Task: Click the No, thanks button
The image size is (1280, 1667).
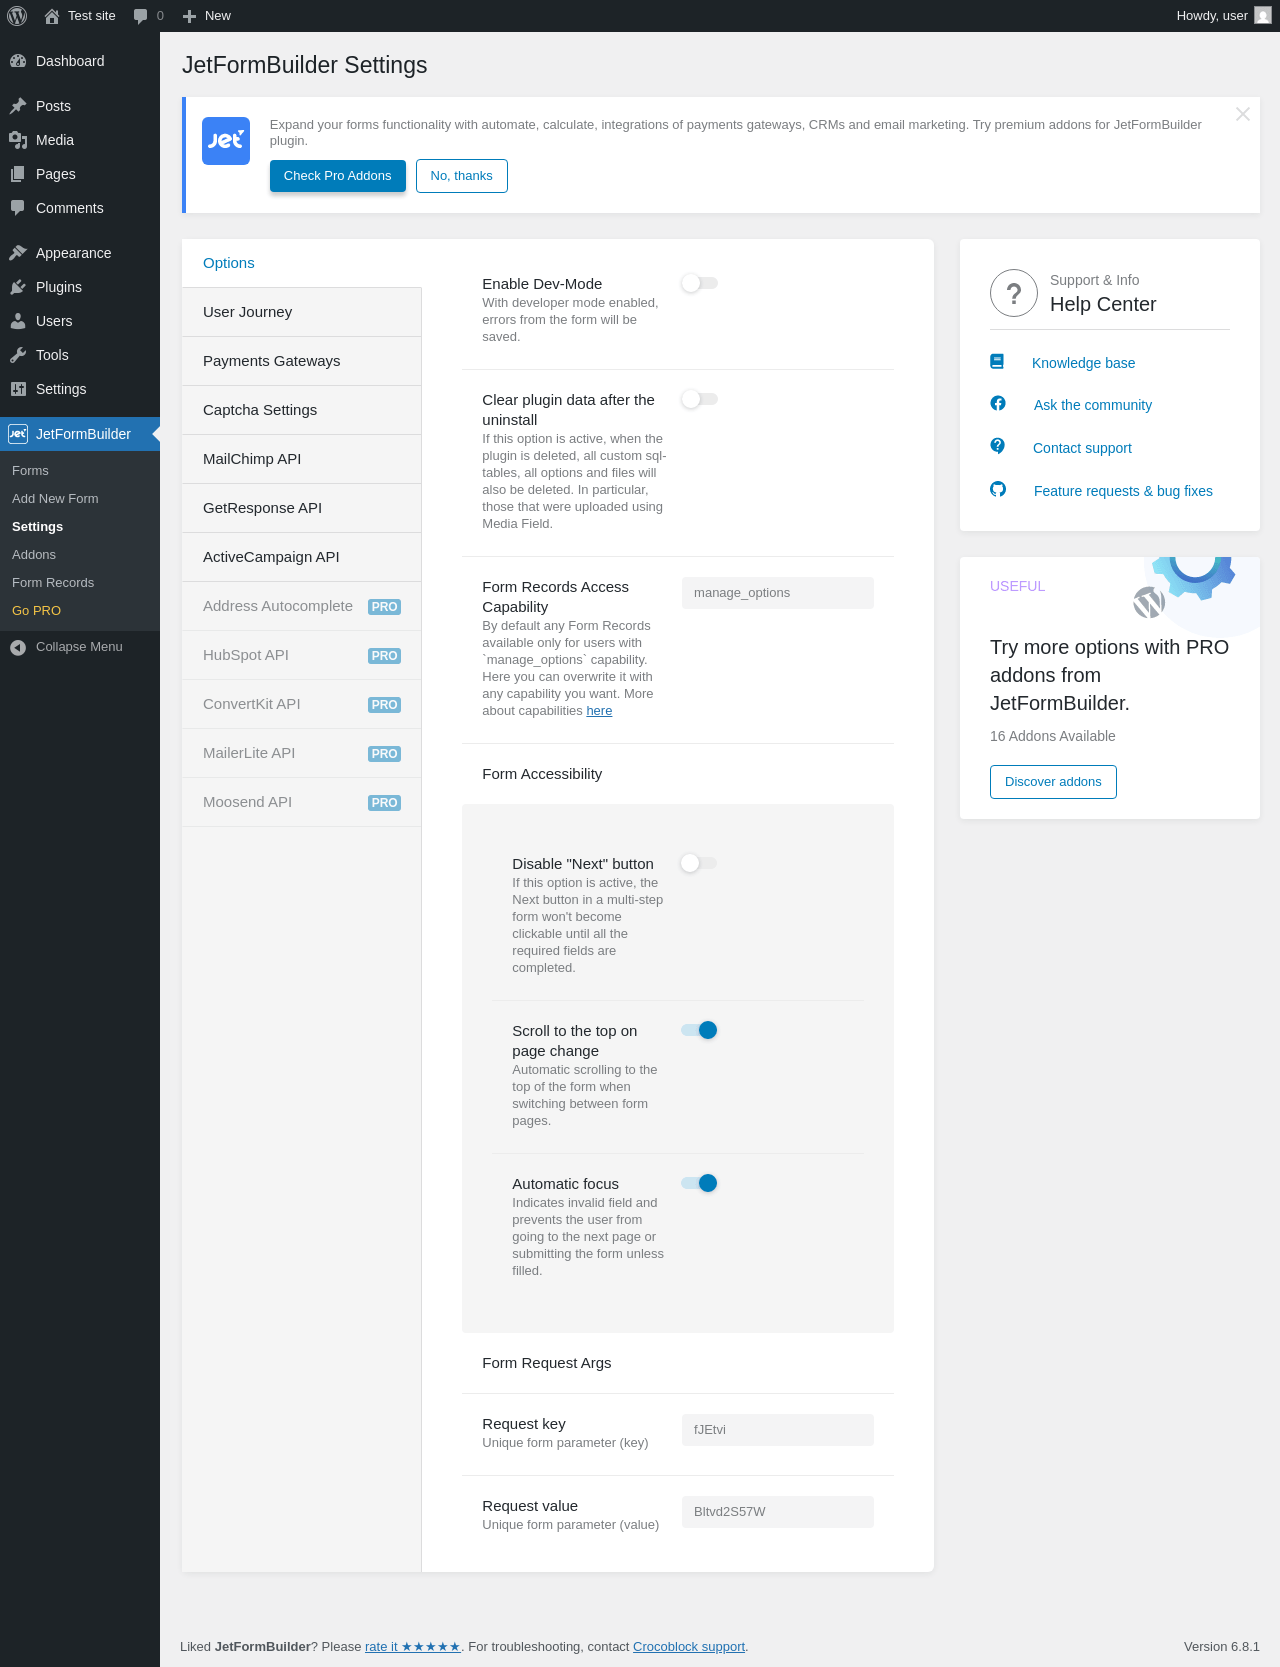Action: point(462,176)
